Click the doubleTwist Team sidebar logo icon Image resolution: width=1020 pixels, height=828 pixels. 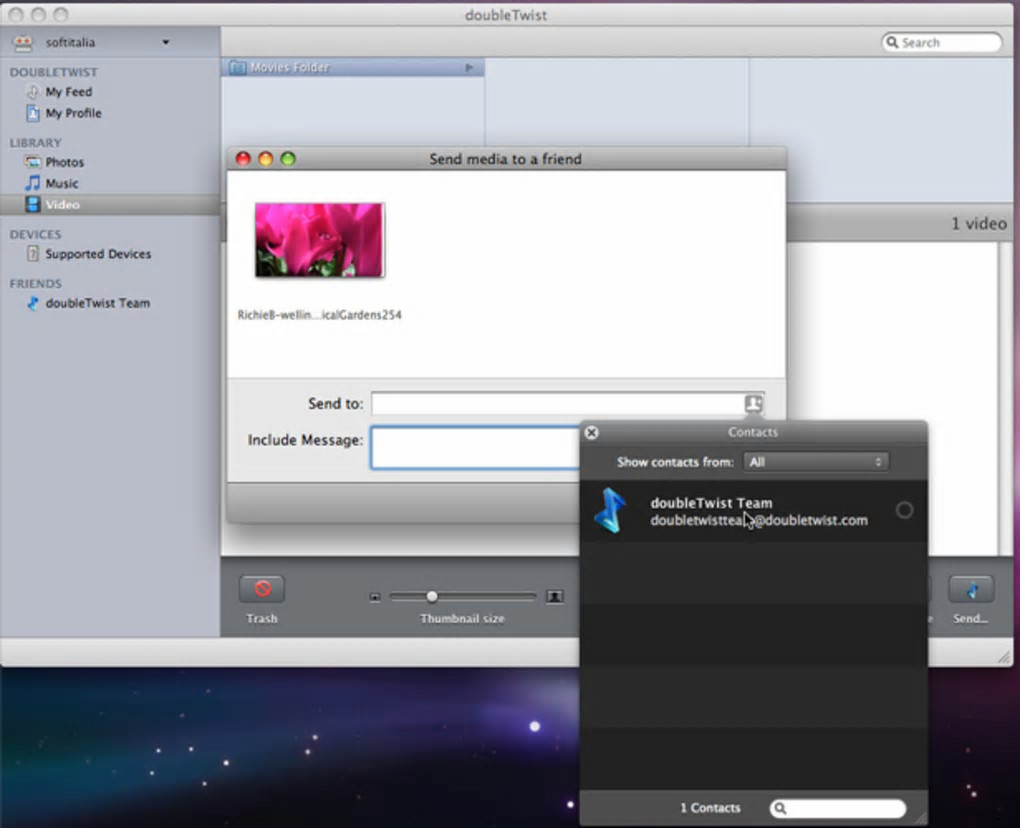(x=33, y=303)
